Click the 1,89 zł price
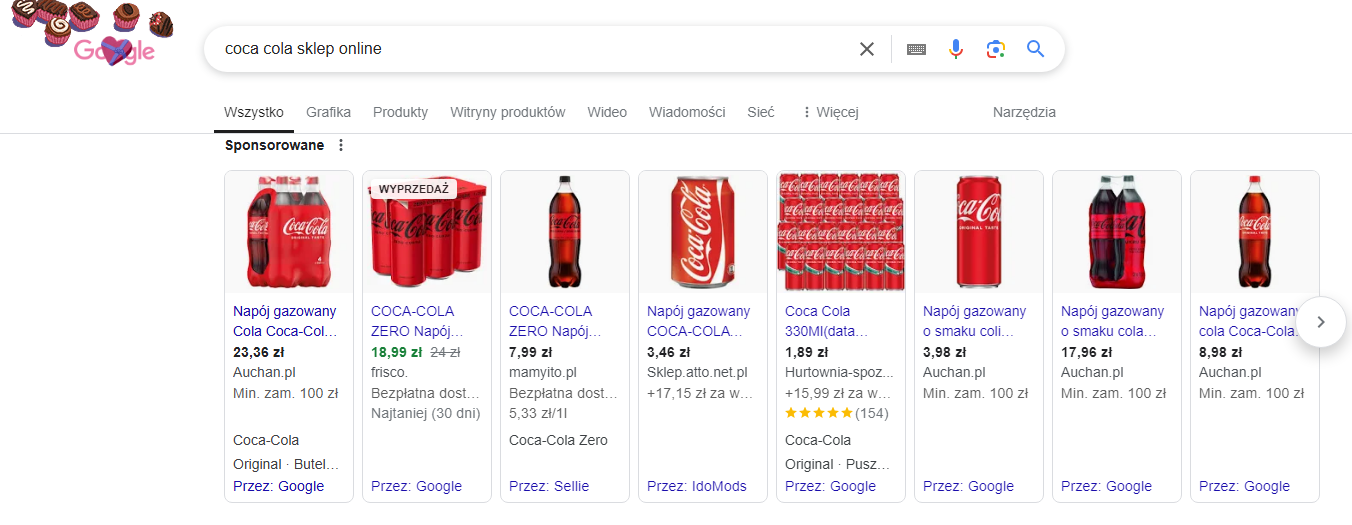Screen dimensions: 1352x525 click(806, 352)
